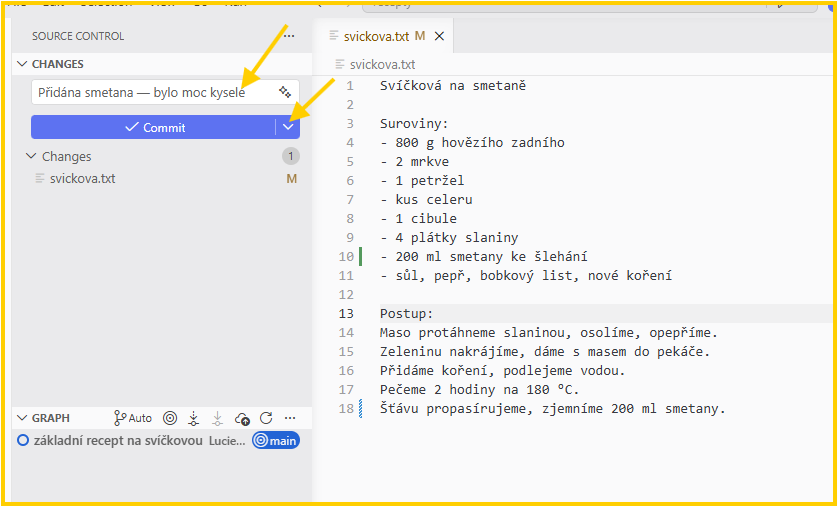Viewport: 838px width, 506px height.
Task: Click line number 12 in gutter
Action: pyautogui.click(x=346, y=294)
